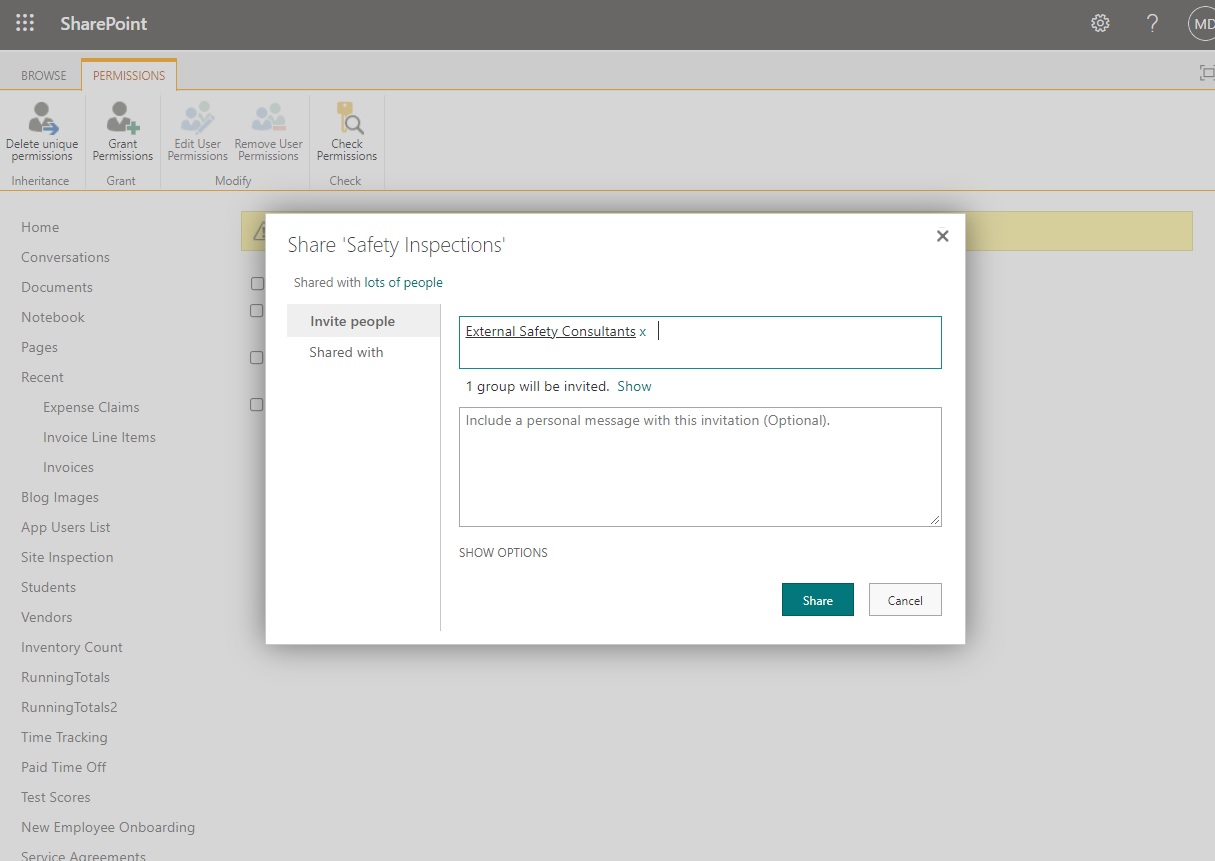Click the teal Share button

tap(817, 600)
